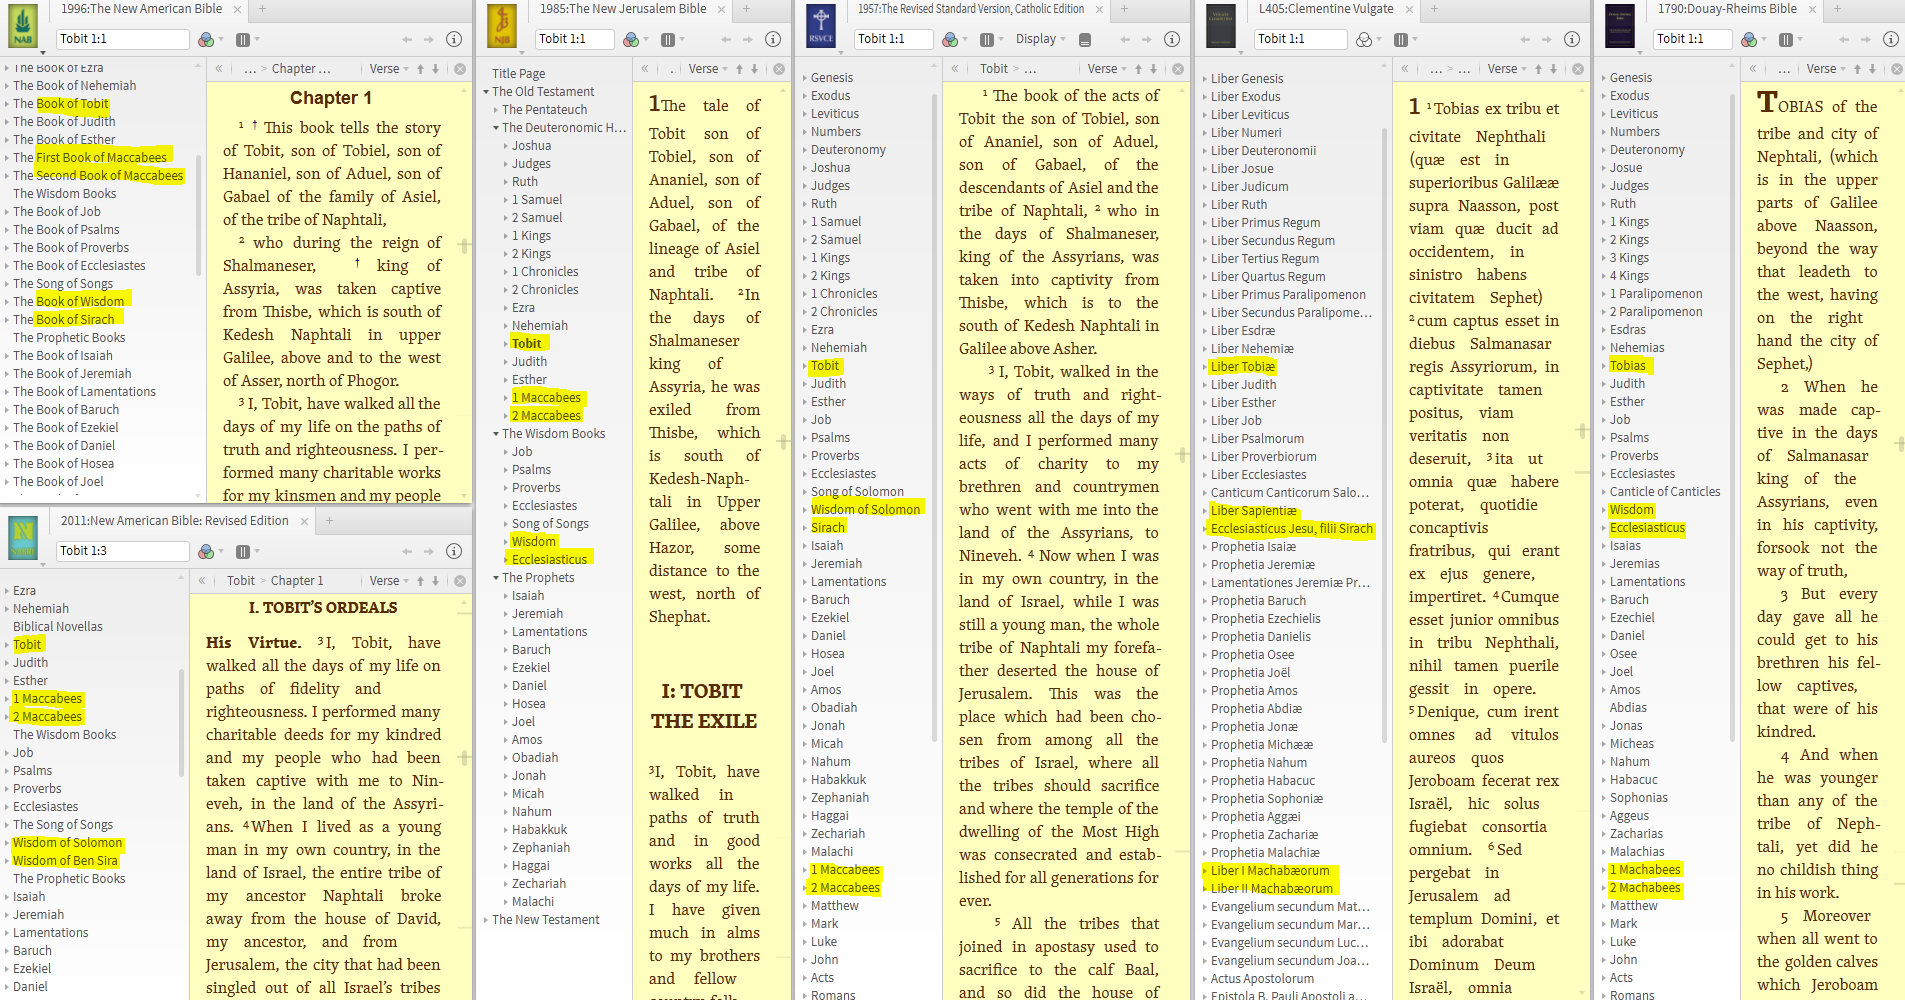This screenshot has height=1000, width=1905.
Task: Expand The New Testament in NJB contents
Action: point(486,920)
